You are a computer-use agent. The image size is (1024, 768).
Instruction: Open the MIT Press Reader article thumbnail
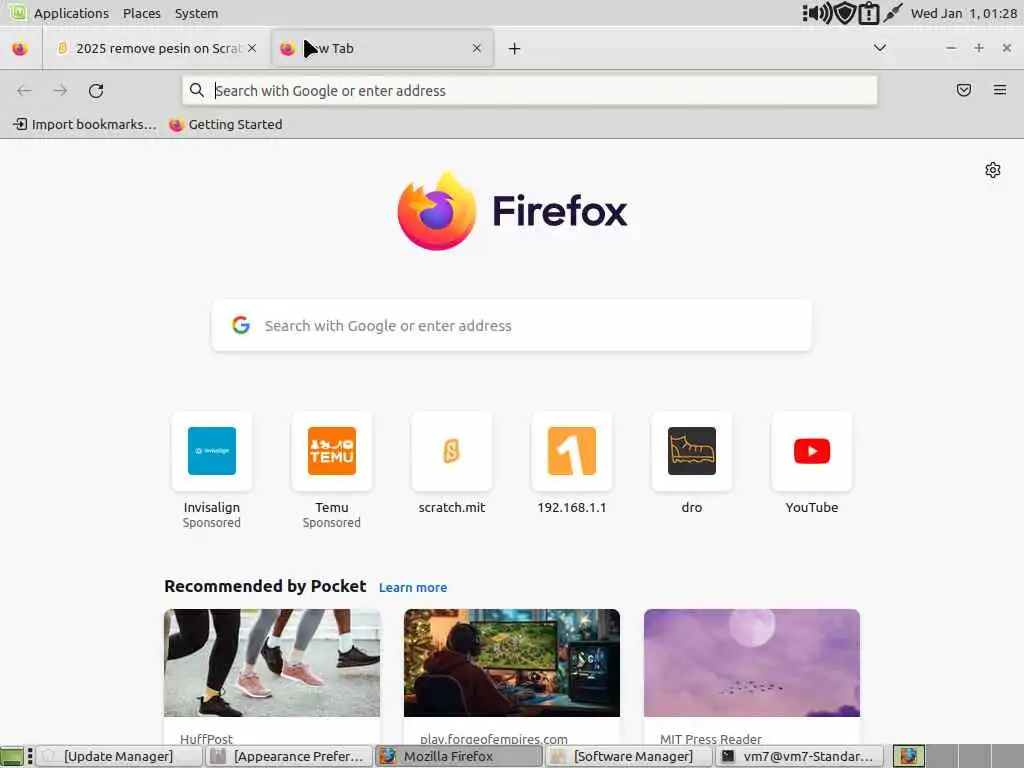coord(752,663)
